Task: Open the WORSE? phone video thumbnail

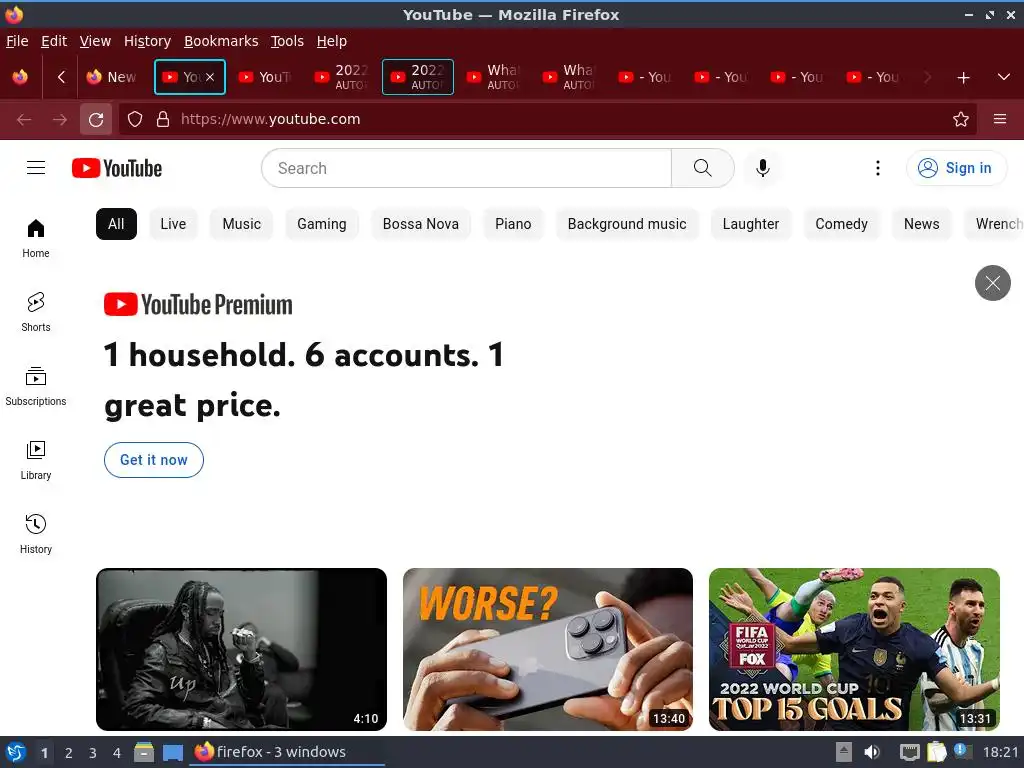Action: pyautogui.click(x=548, y=649)
